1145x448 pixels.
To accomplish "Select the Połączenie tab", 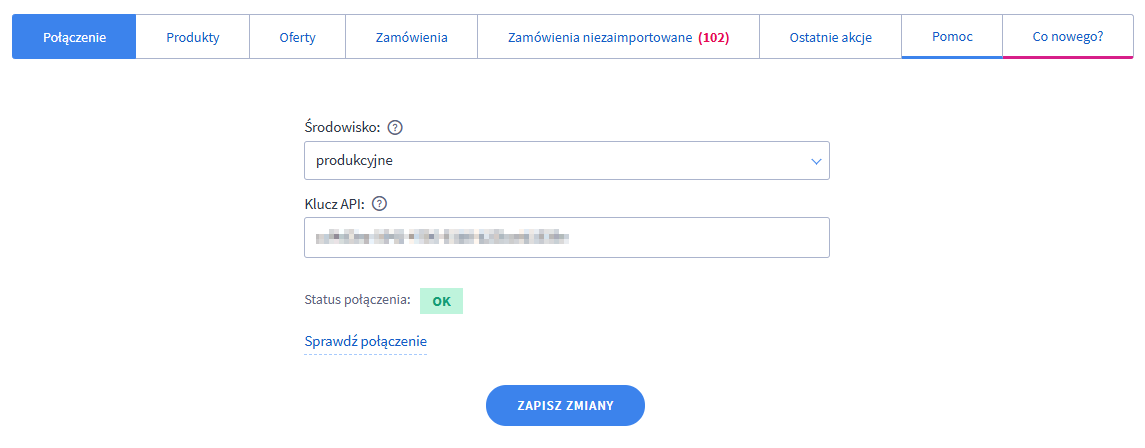I will (74, 38).
